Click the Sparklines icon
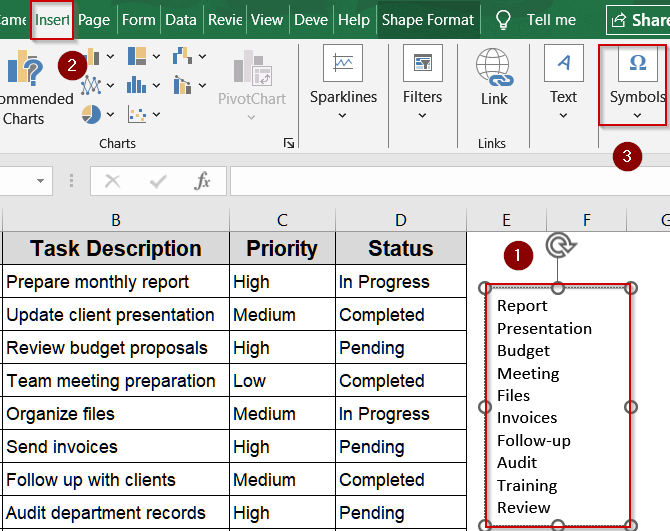 point(343,63)
